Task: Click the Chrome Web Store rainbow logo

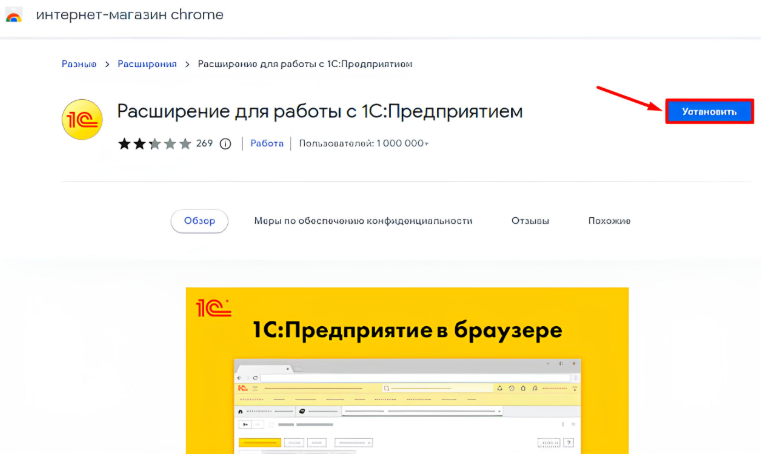Action: click(x=14, y=16)
